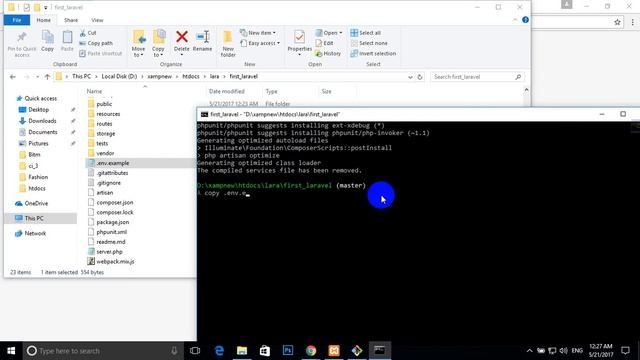Screen dimensions: 640x360
Task: Click the browser bookmark star icon
Action: [617, 22]
